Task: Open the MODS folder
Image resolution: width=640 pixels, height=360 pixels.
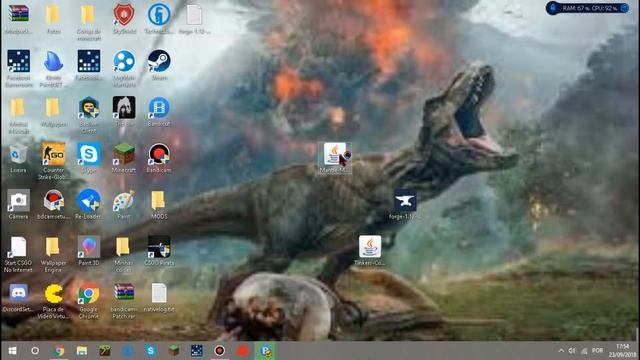Action: point(159,201)
